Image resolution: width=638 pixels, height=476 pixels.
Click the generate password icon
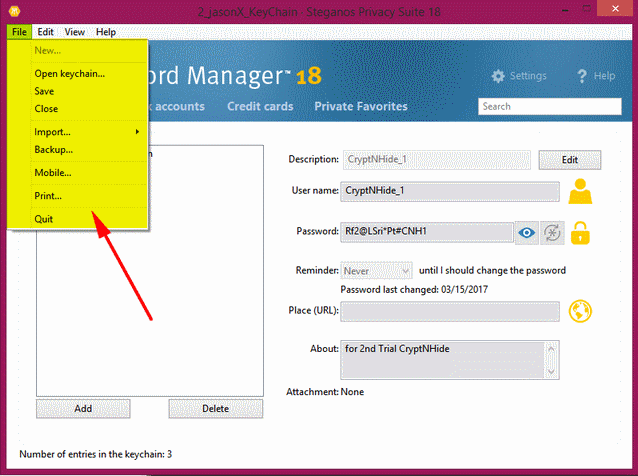tap(552, 233)
